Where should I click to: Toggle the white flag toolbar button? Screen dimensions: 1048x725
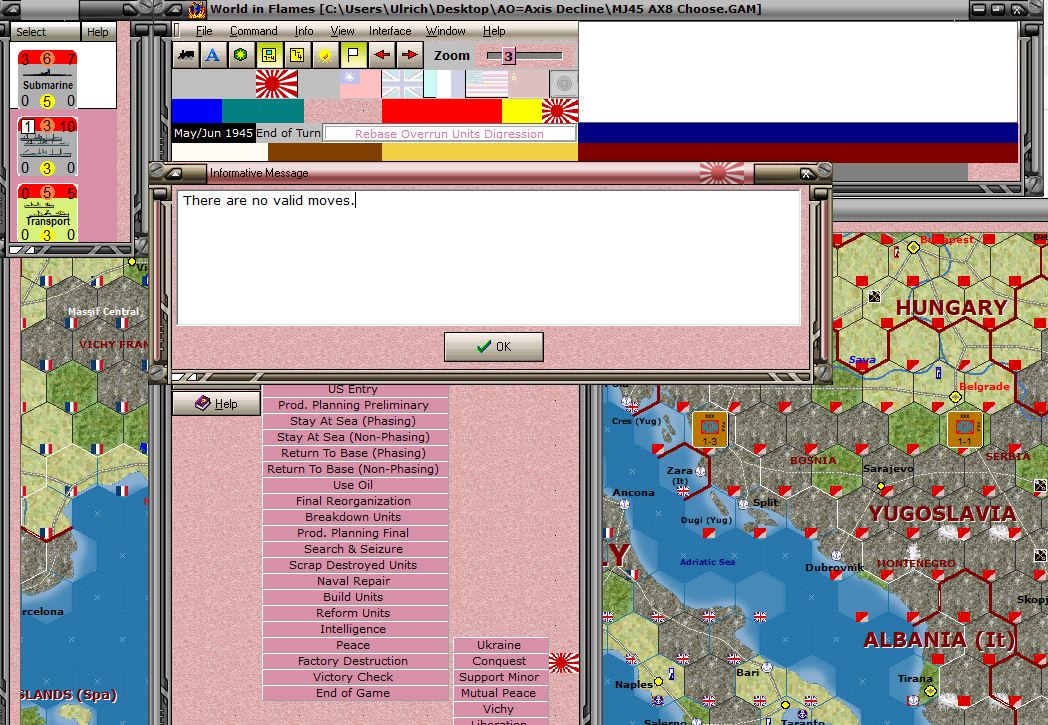pyautogui.click(x=353, y=55)
